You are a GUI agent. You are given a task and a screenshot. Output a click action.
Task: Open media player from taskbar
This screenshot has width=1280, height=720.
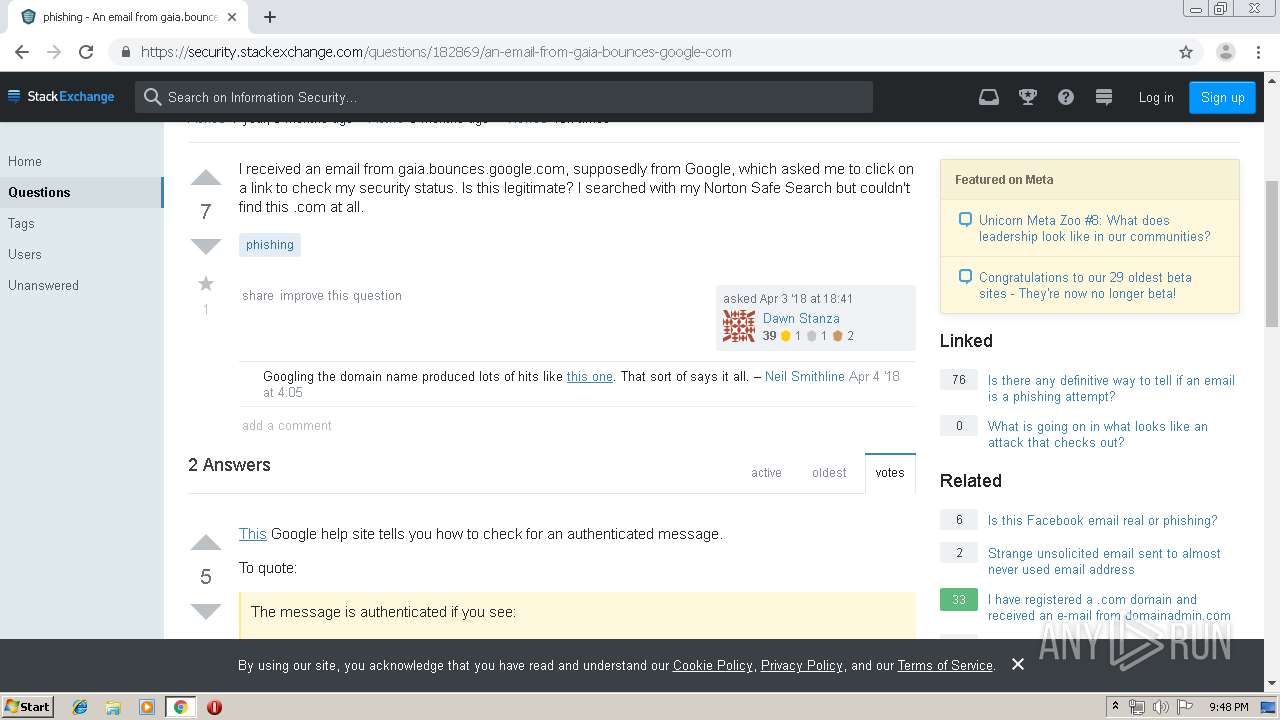147,707
